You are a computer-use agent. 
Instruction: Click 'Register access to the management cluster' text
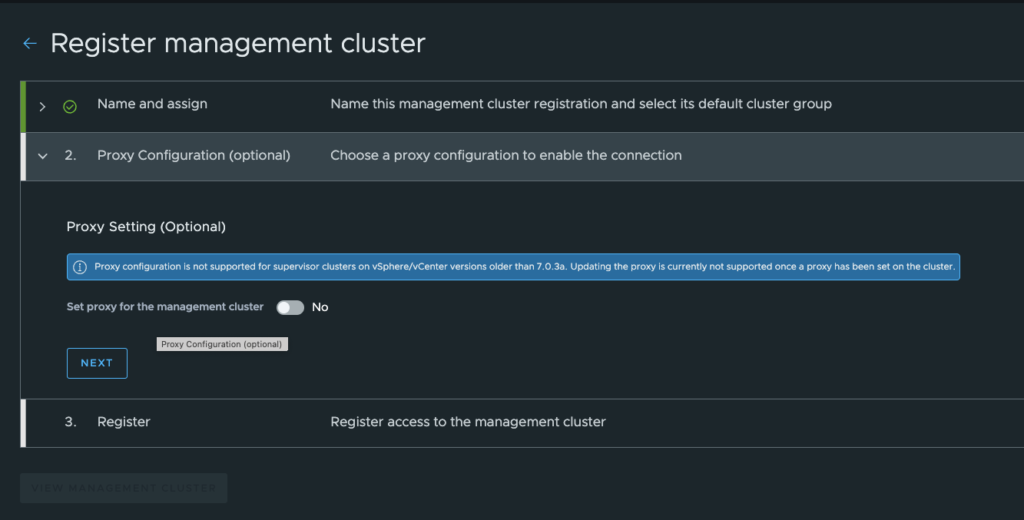point(468,422)
